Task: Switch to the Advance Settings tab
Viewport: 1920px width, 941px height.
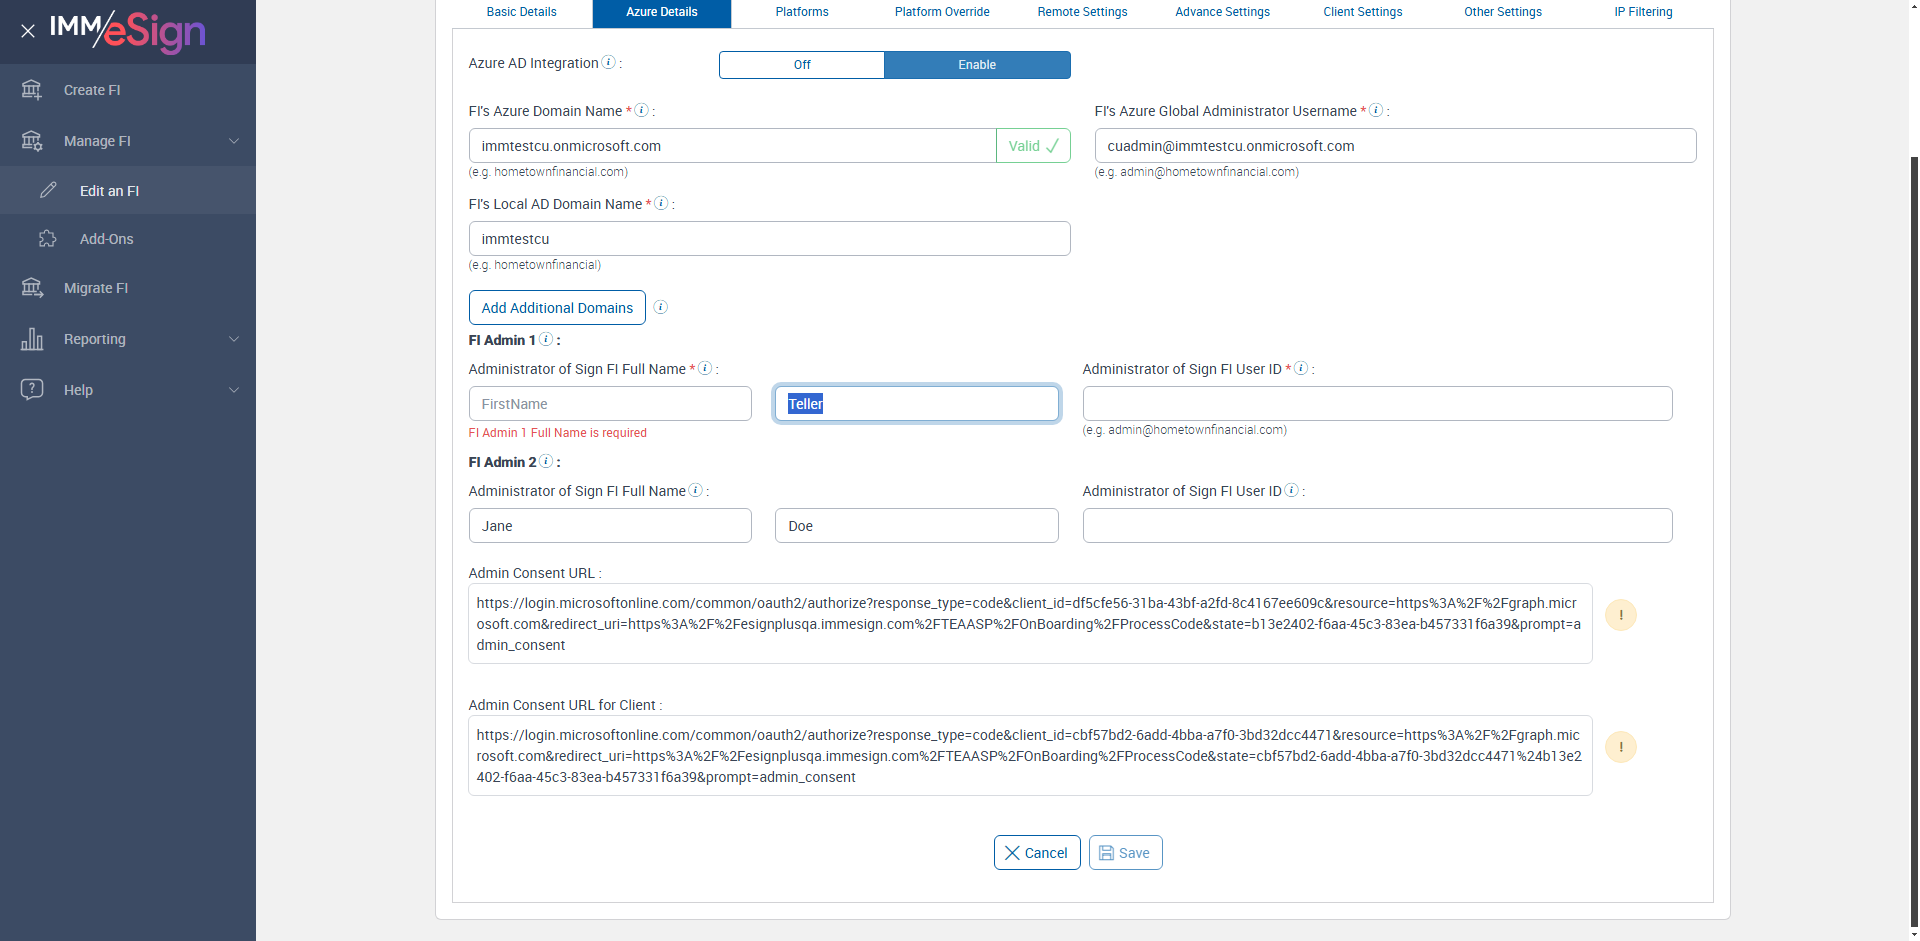Action: tap(1222, 13)
